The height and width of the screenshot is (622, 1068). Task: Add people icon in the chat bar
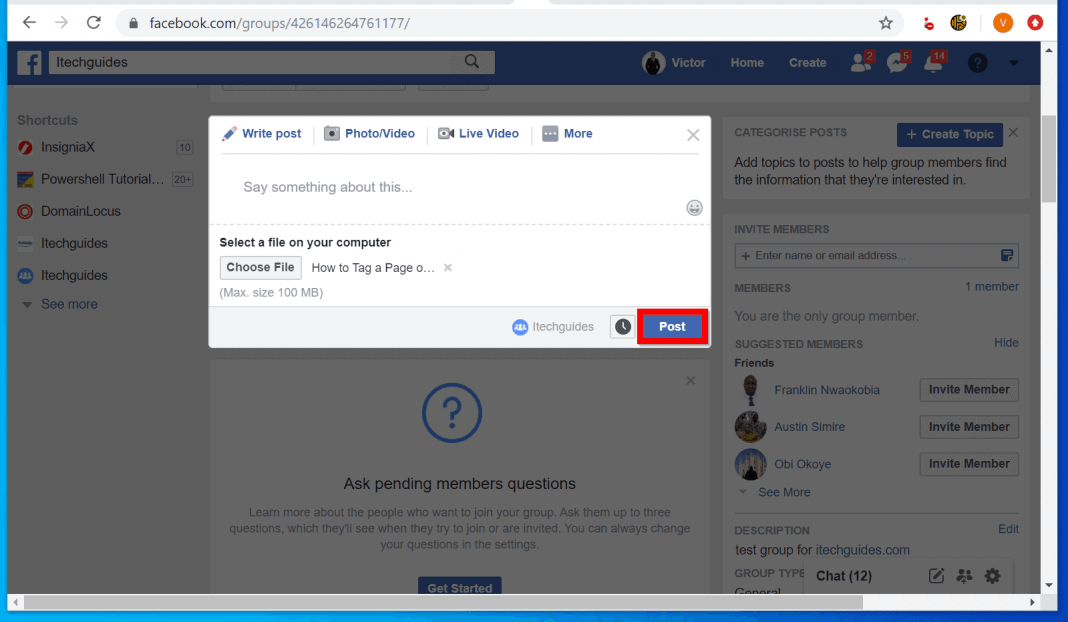coord(964,576)
